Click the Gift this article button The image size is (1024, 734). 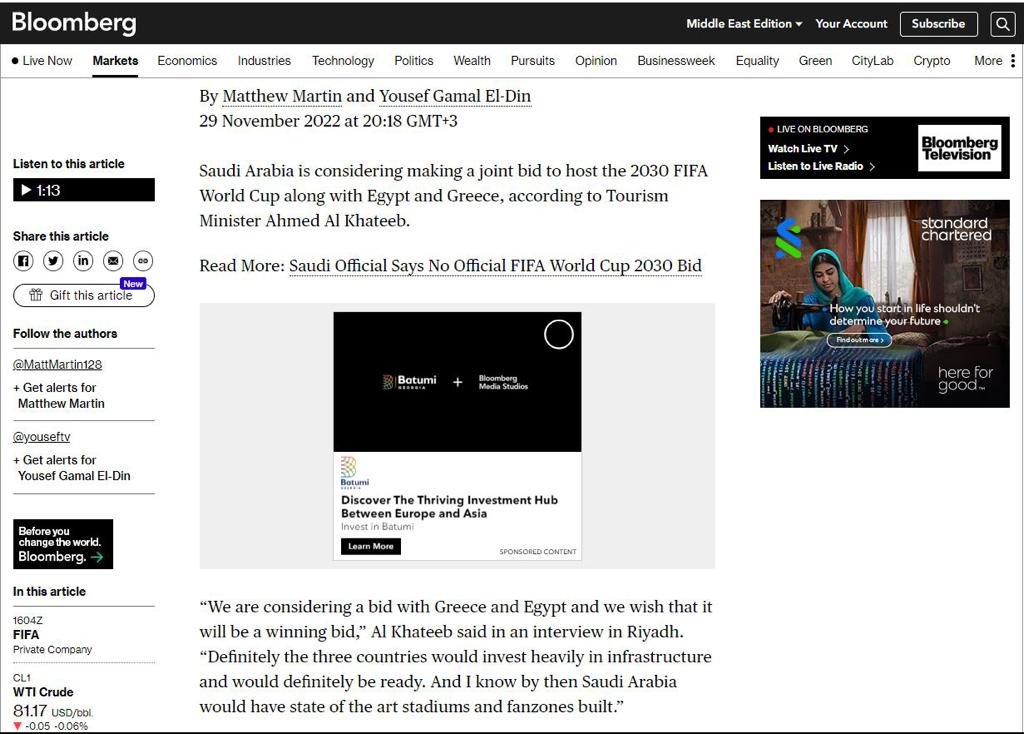tap(84, 295)
